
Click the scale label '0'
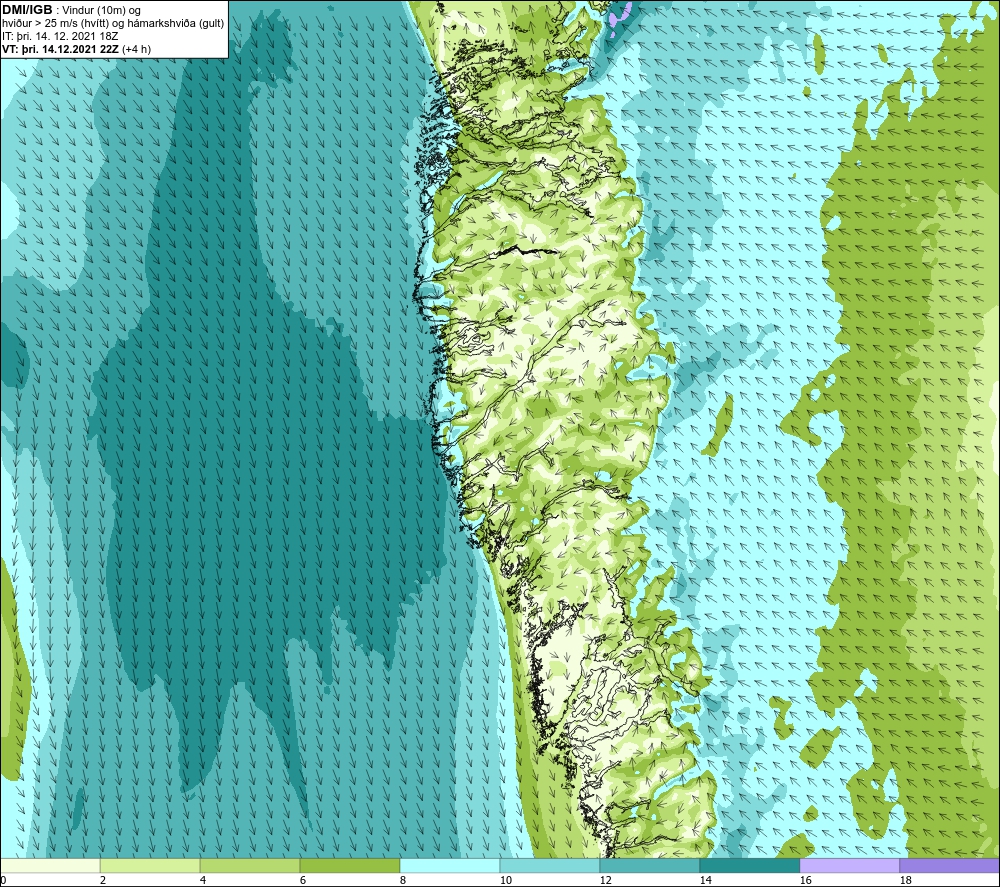(x=3, y=881)
